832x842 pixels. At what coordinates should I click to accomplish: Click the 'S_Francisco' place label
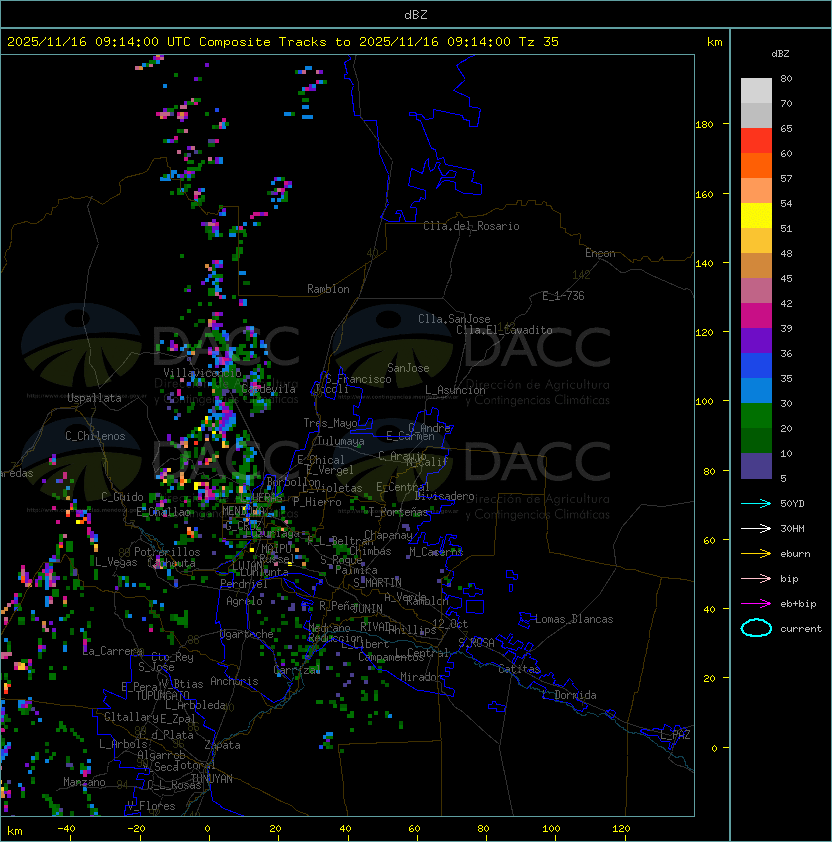pyautogui.click(x=358, y=380)
